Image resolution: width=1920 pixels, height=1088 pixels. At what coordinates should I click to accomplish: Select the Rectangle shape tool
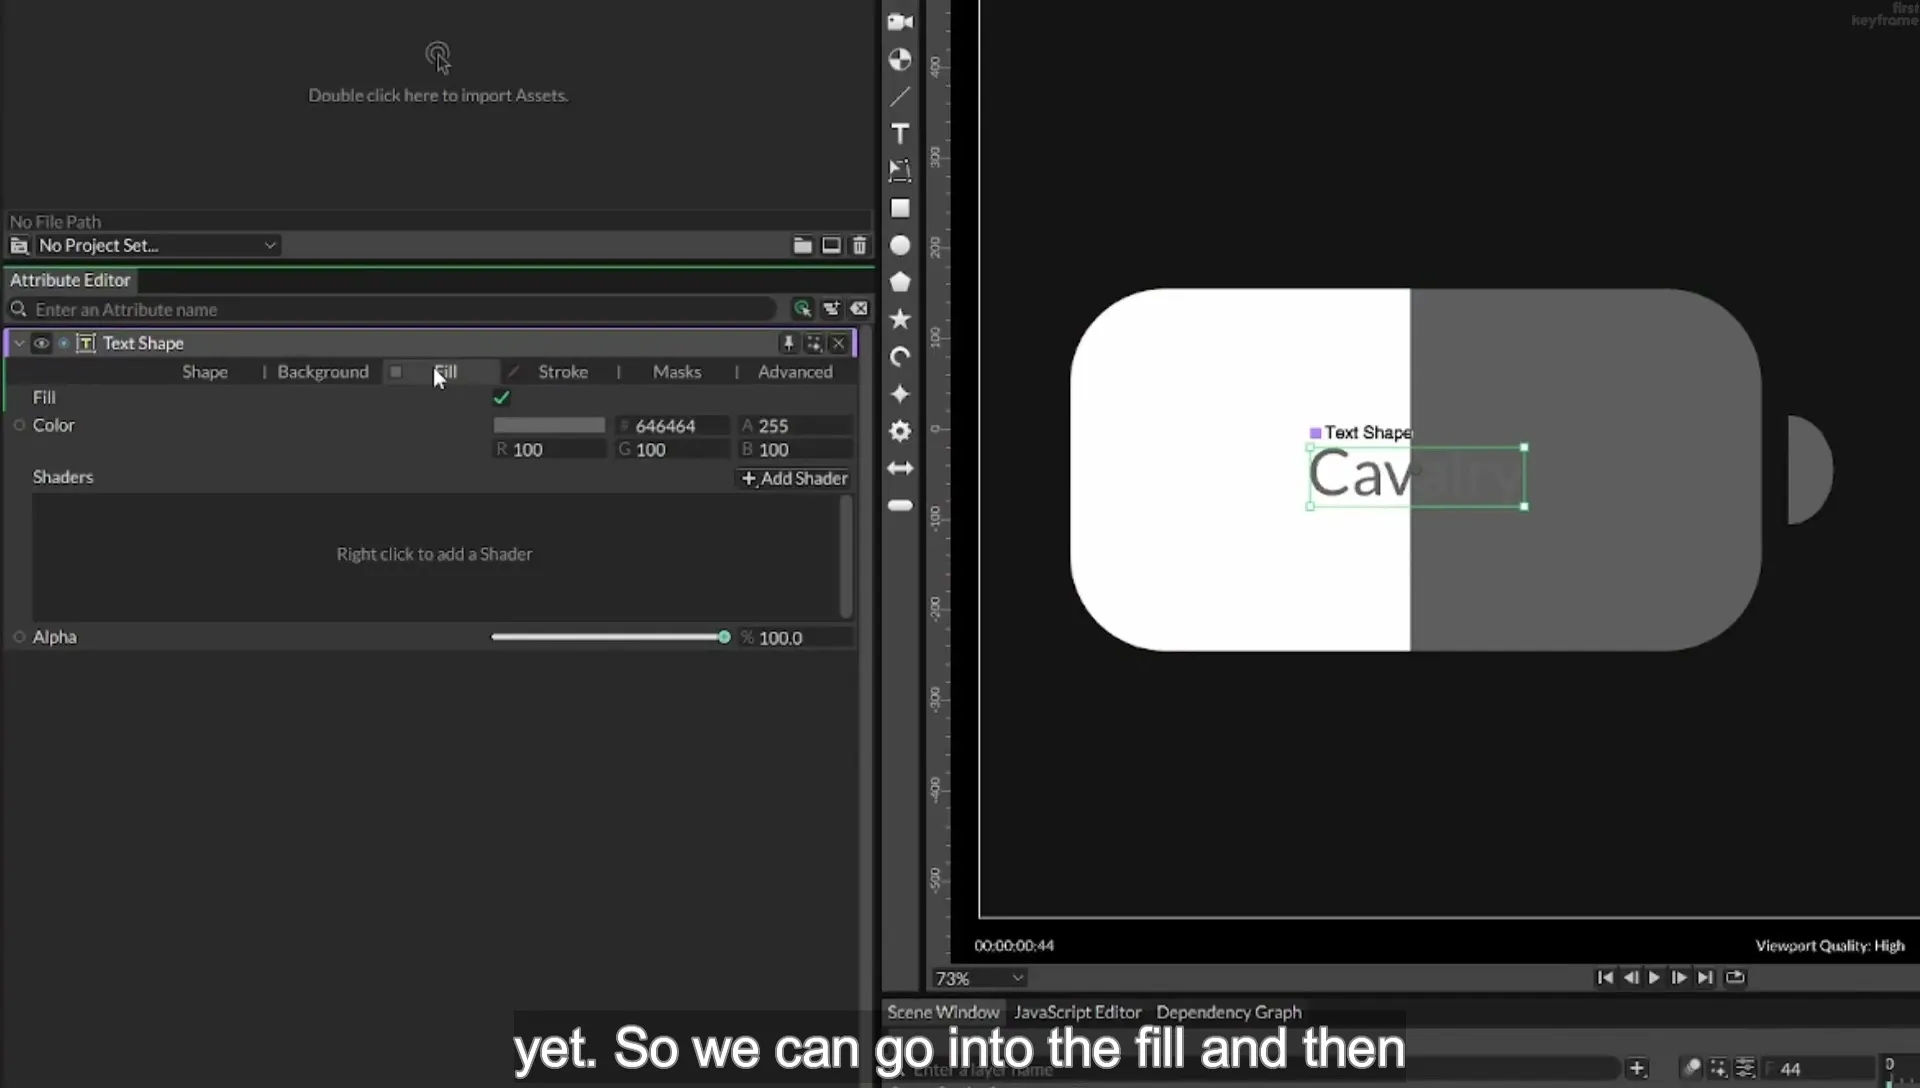click(x=900, y=208)
